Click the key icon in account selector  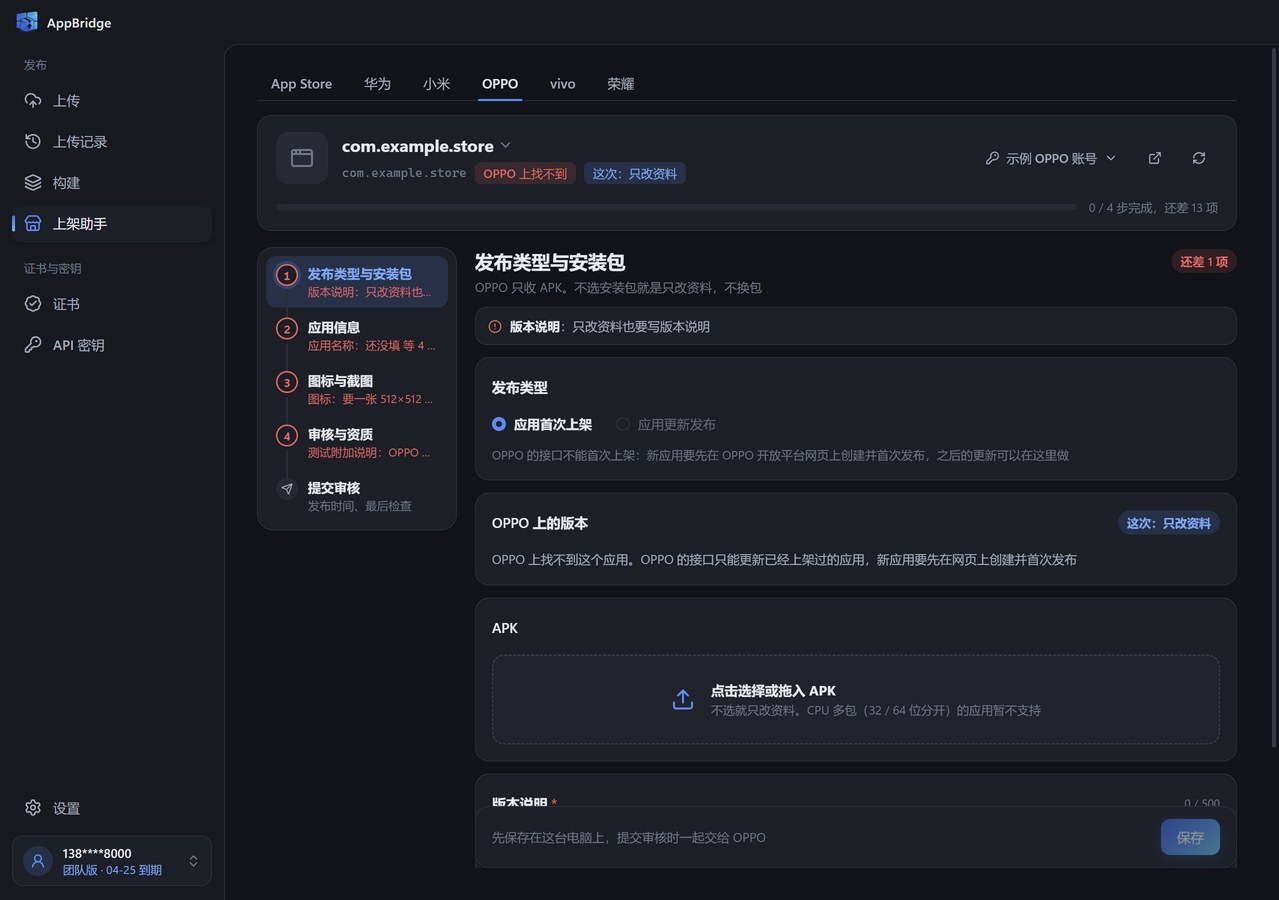click(x=992, y=158)
